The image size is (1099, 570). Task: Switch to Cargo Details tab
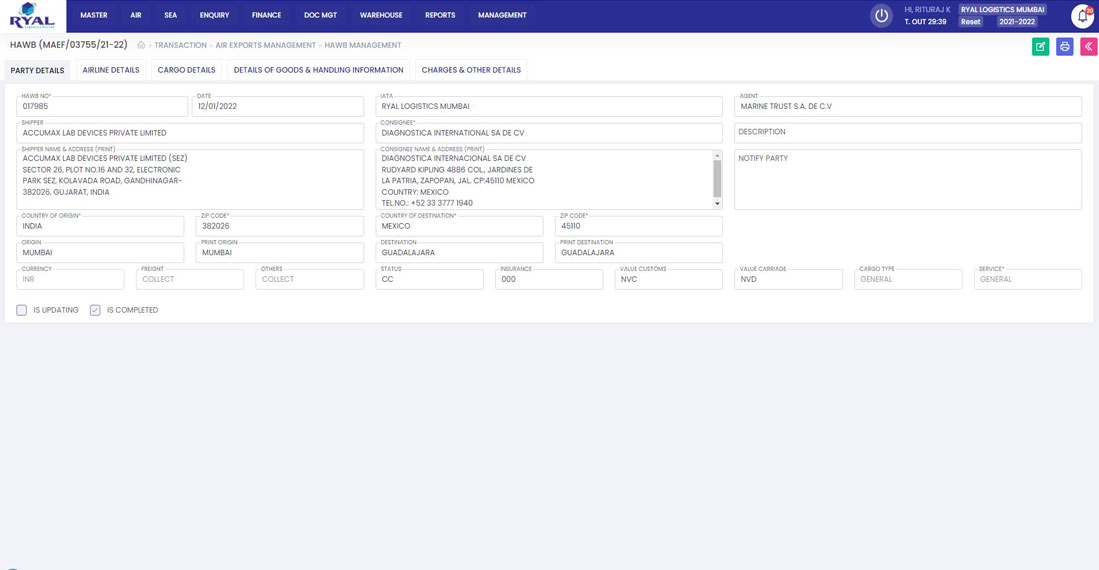pyautogui.click(x=186, y=70)
